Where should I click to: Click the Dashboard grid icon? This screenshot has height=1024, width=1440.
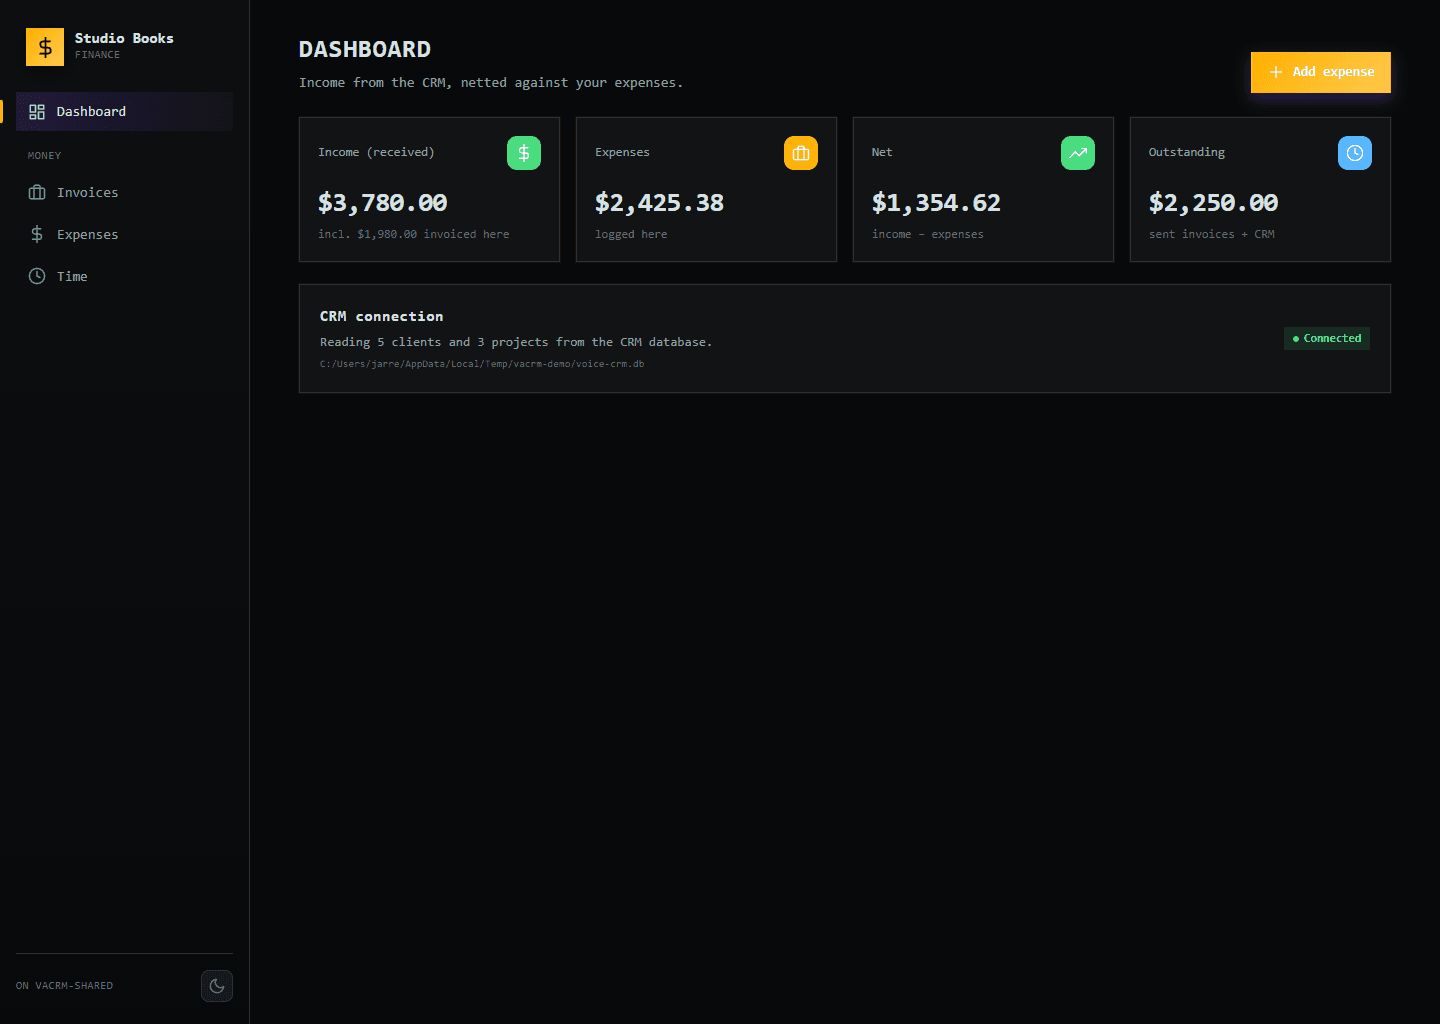(x=37, y=112)
